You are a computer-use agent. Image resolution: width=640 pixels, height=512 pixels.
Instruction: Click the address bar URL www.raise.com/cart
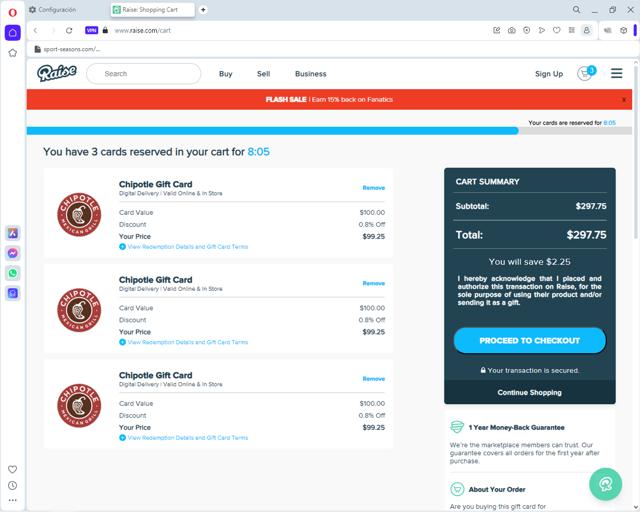tap(142, 31)
